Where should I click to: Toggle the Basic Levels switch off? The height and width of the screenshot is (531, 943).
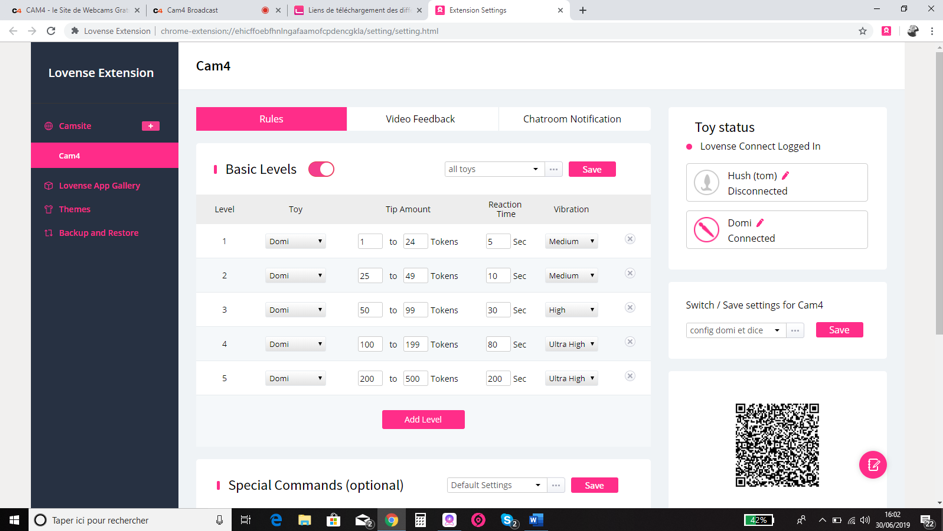321,169
